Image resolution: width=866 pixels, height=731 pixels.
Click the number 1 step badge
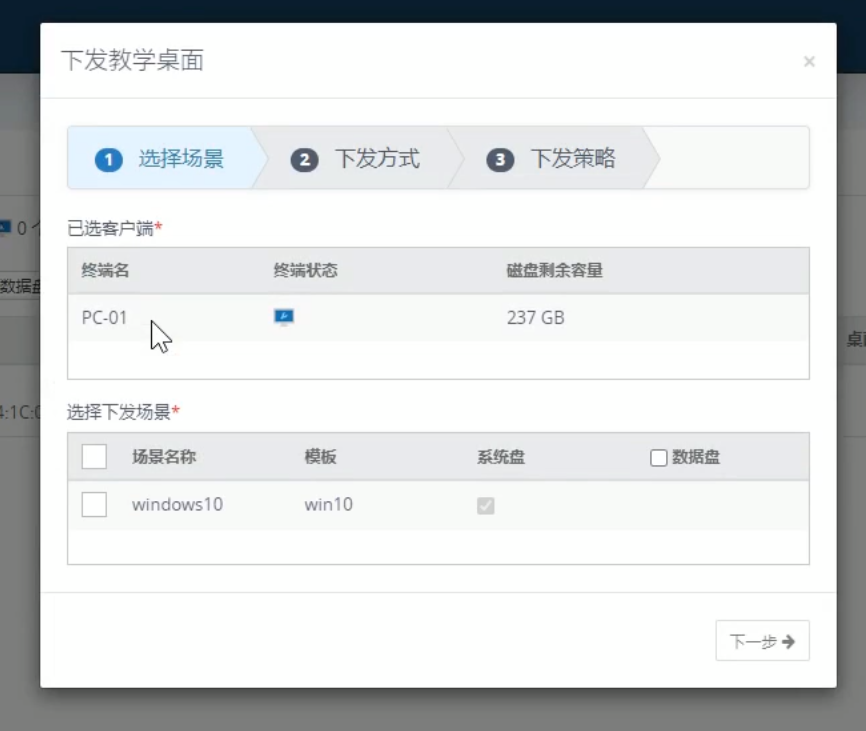(x=108, y=159)
